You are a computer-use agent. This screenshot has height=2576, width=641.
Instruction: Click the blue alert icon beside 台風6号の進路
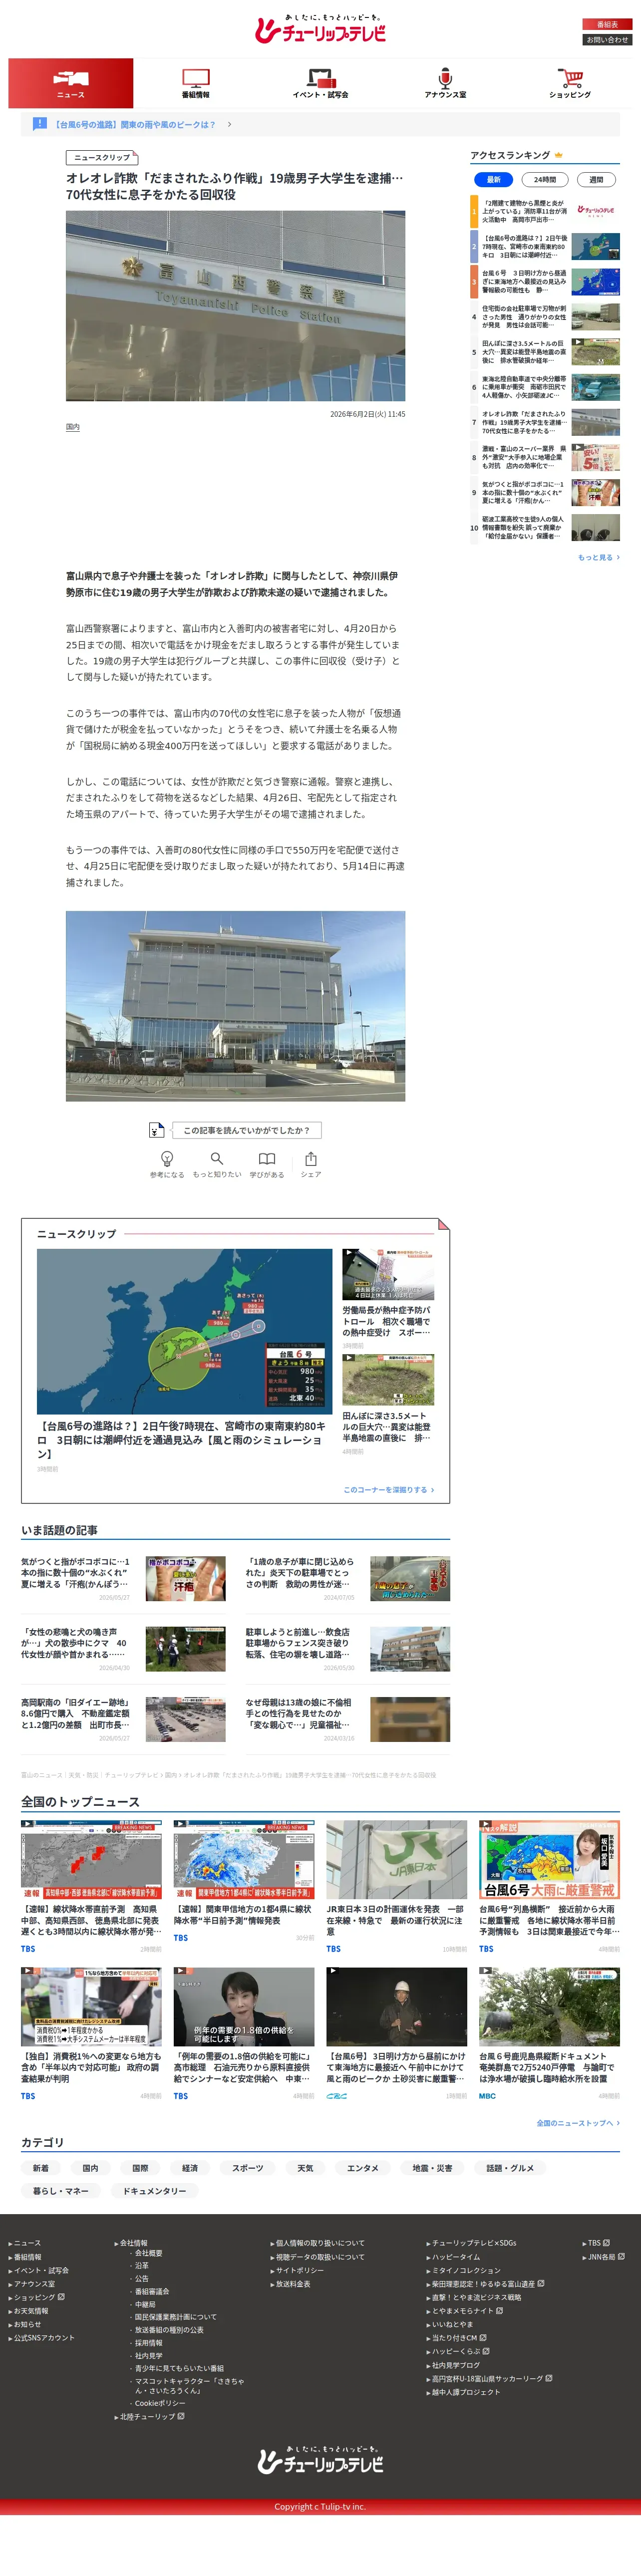click(39, 124)
